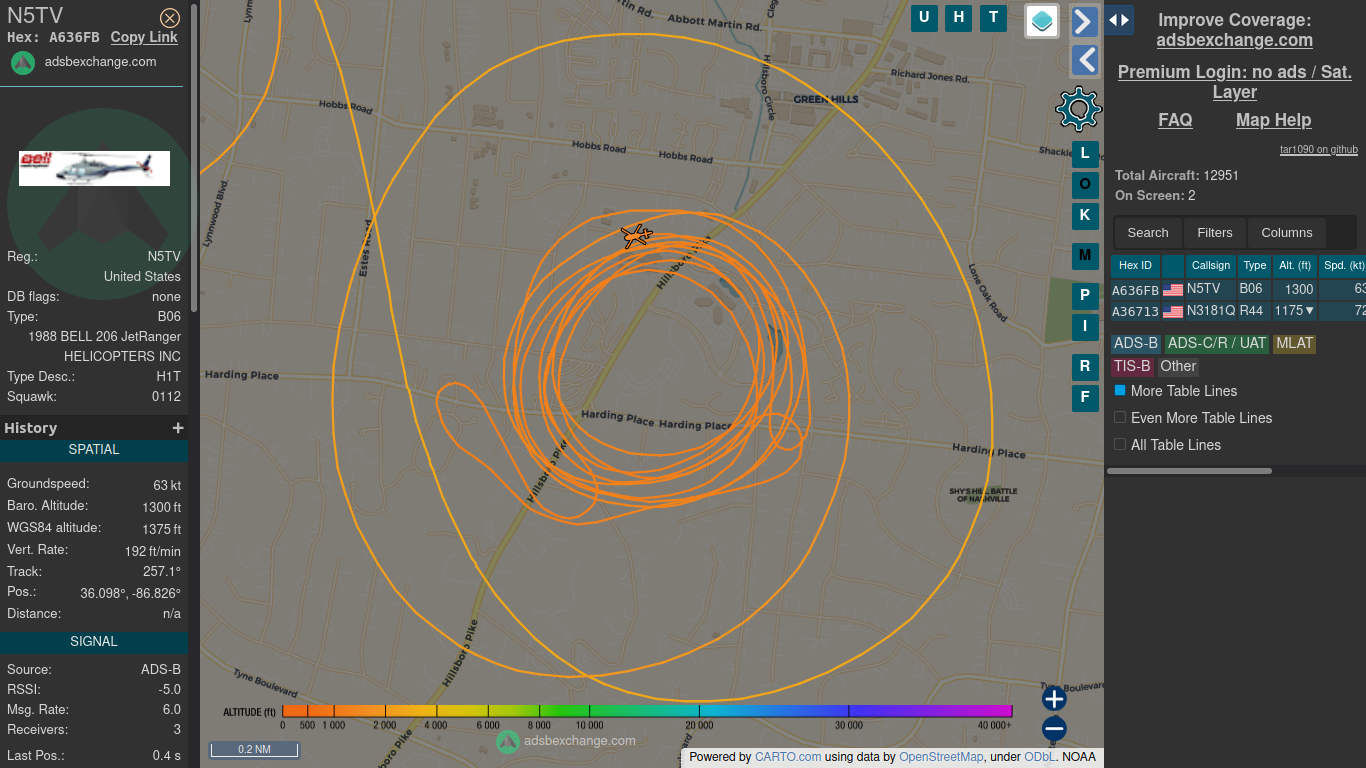
Task: Toggle the T map button
Action: pos(993,17)
